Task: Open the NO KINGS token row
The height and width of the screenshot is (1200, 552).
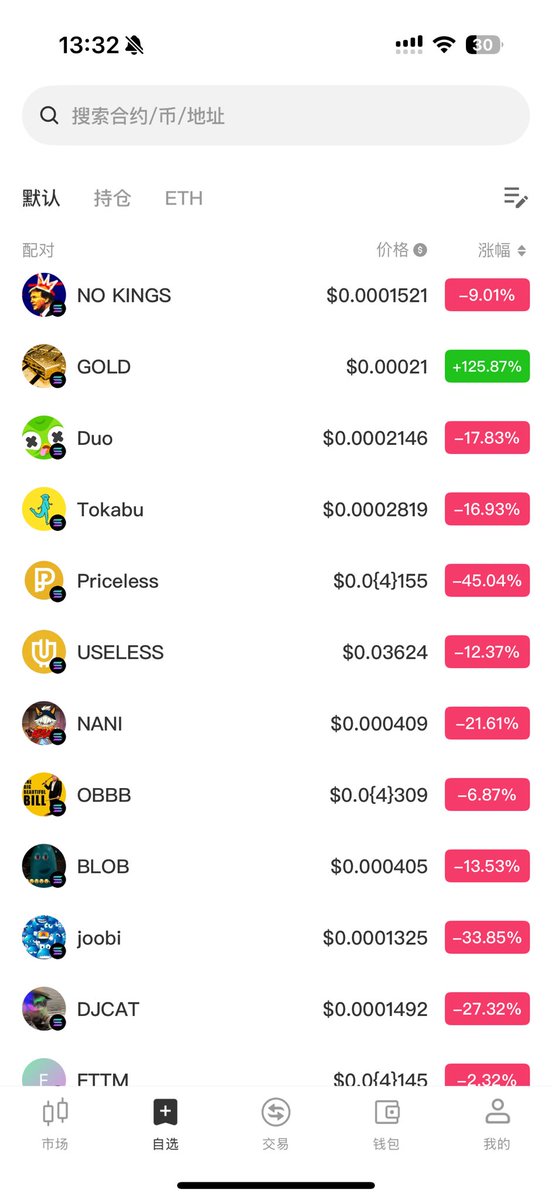Action: click(x=276, y=295)
